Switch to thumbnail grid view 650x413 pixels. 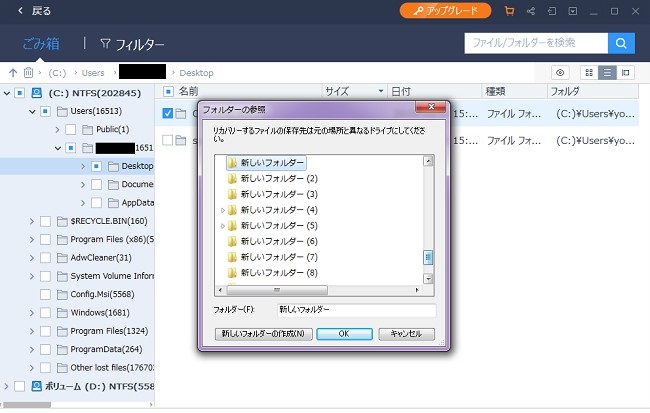tap(589, 73)
